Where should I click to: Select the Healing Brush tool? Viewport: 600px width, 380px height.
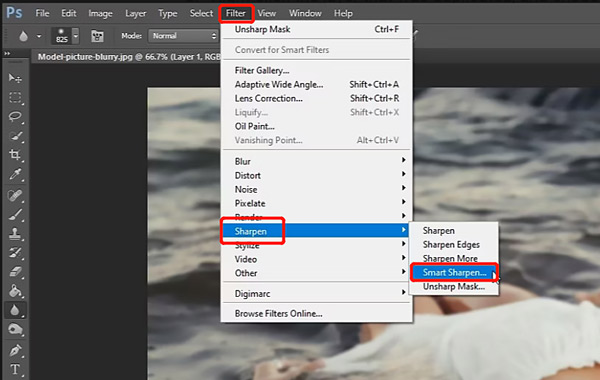coord(15,196)
